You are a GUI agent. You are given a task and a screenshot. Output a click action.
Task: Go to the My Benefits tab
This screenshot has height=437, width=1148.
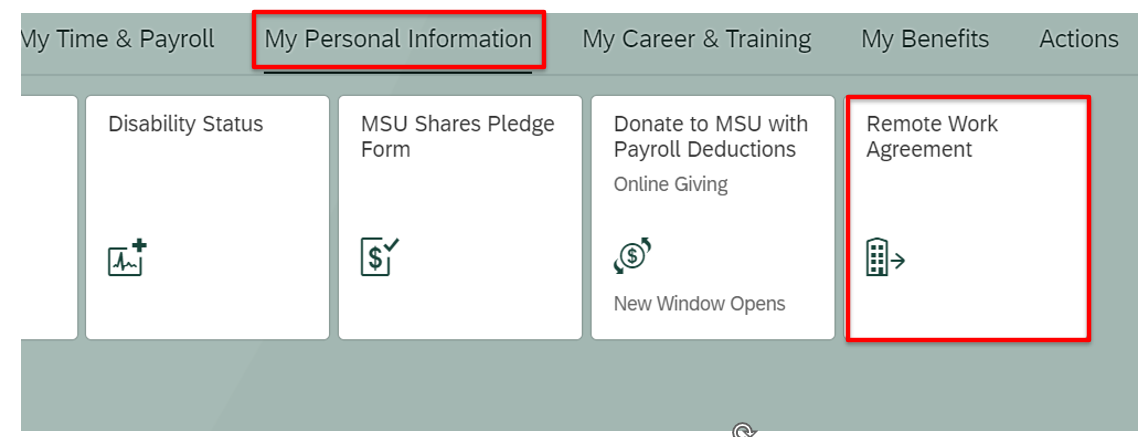[925, 39]
